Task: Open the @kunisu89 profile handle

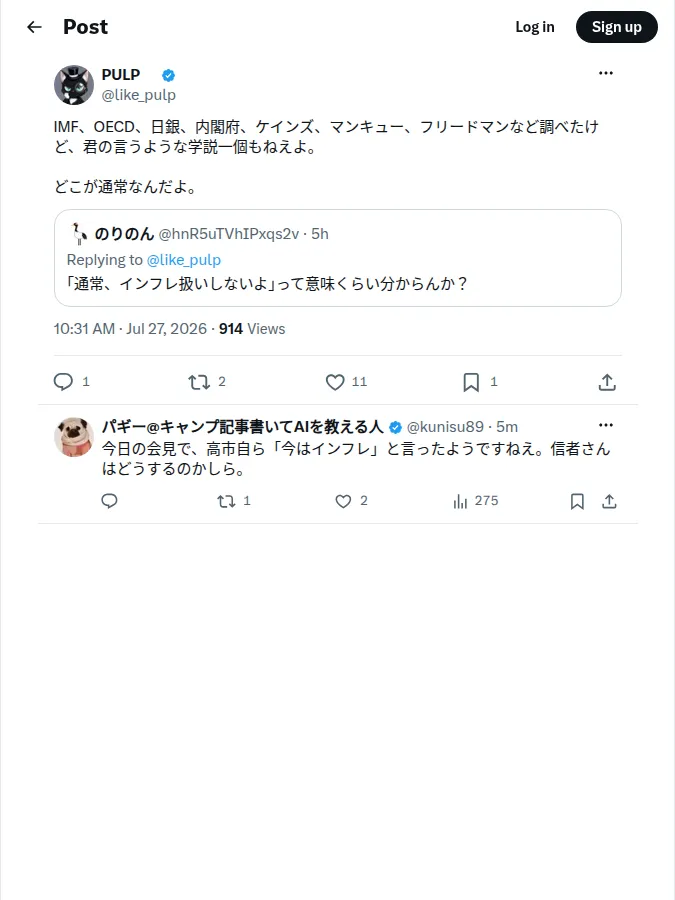Action: [445, 426]
